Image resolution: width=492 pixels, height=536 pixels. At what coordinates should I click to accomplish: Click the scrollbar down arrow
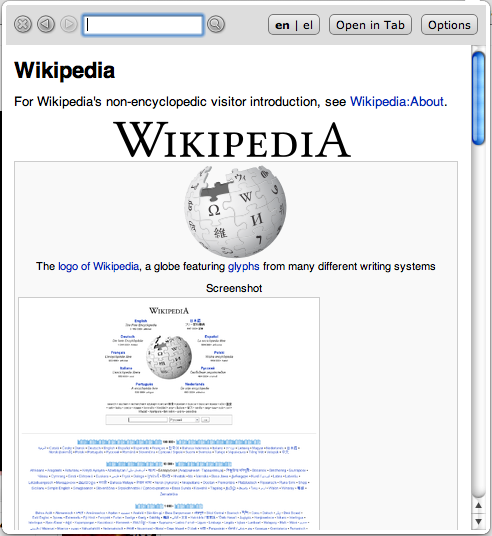(x=479, y=522)
